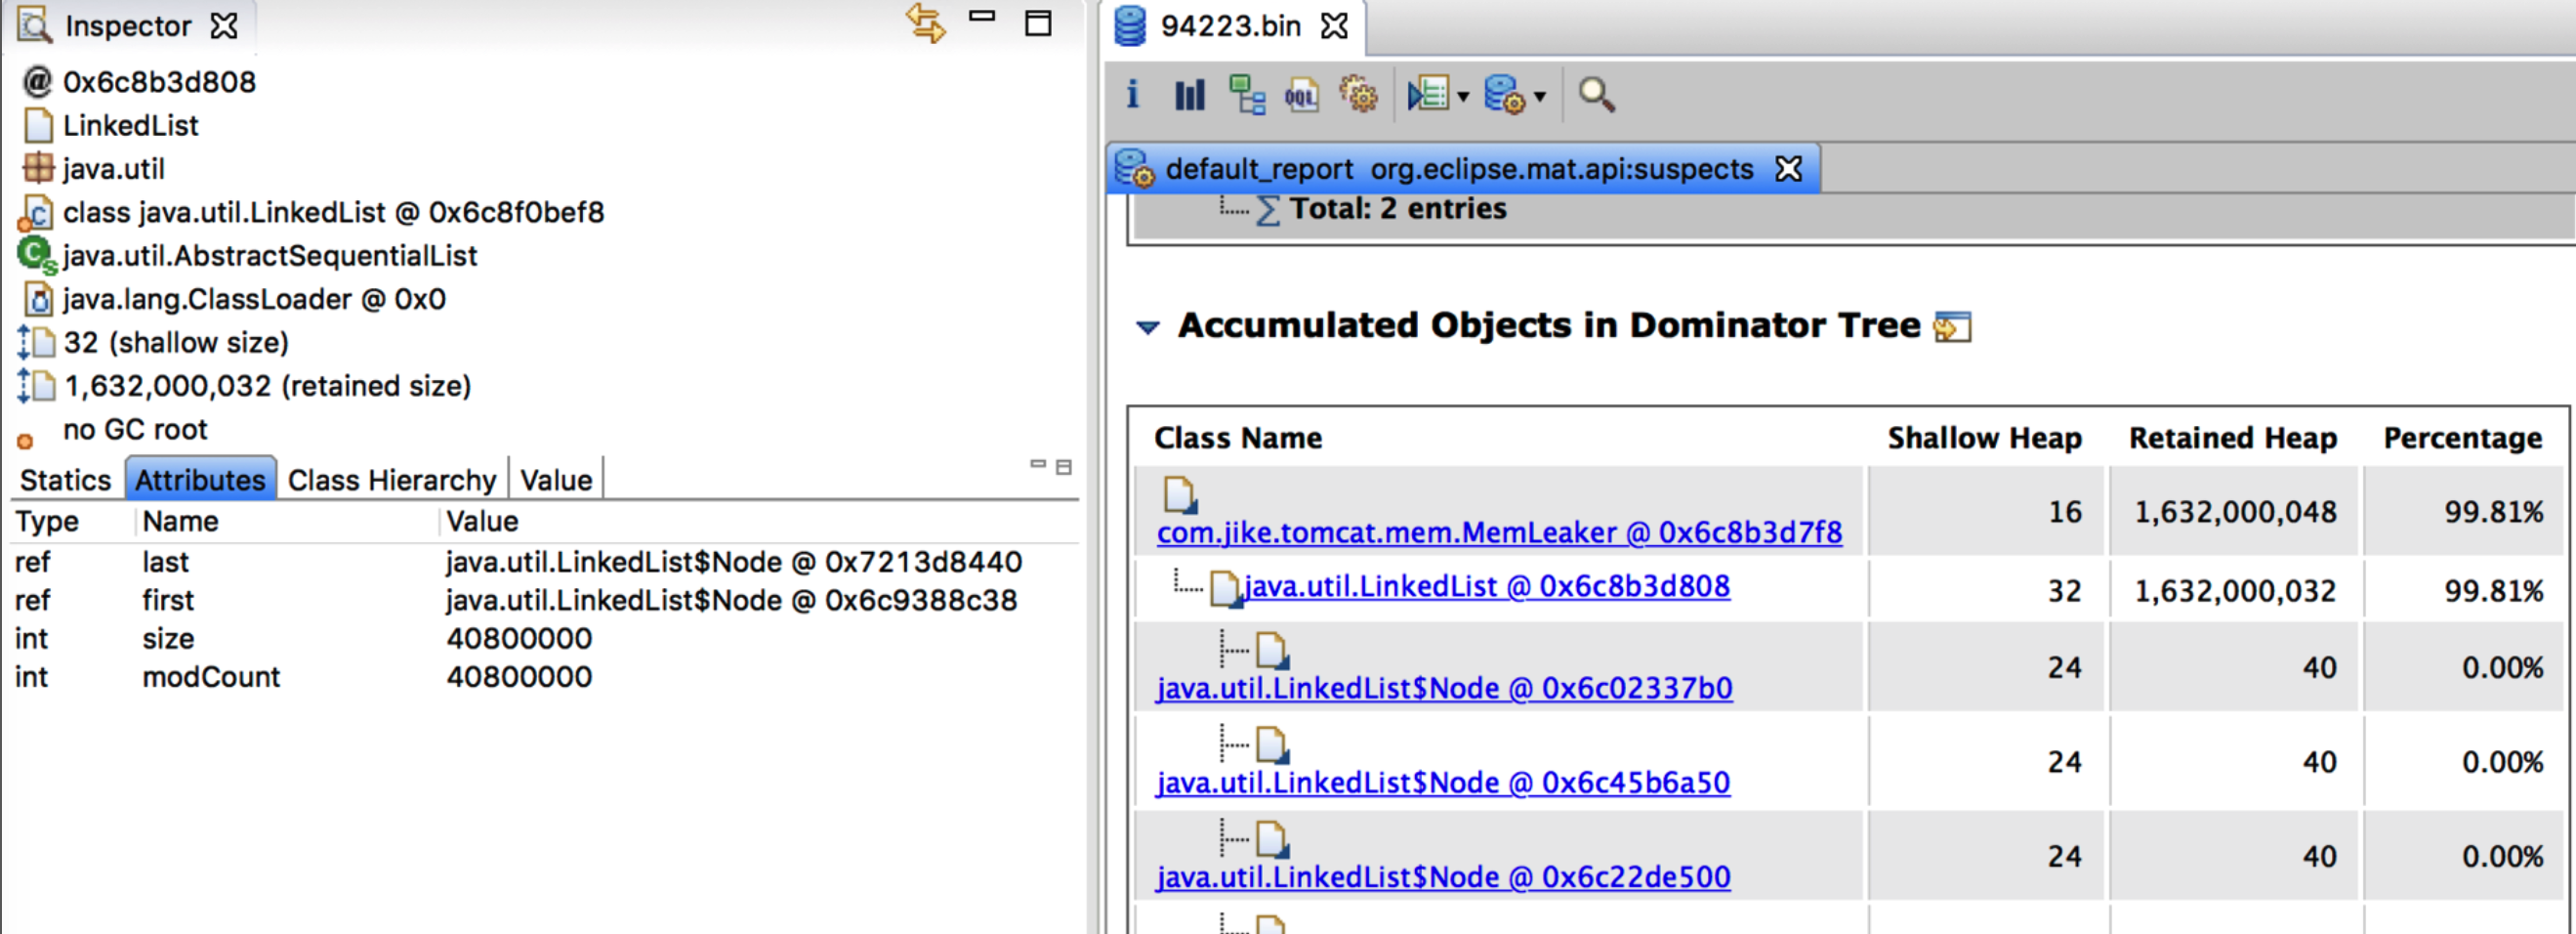This screenshot has height=934, width=2576.
Task: Close the default_report suspects tab
Action: click(1788, 169)
